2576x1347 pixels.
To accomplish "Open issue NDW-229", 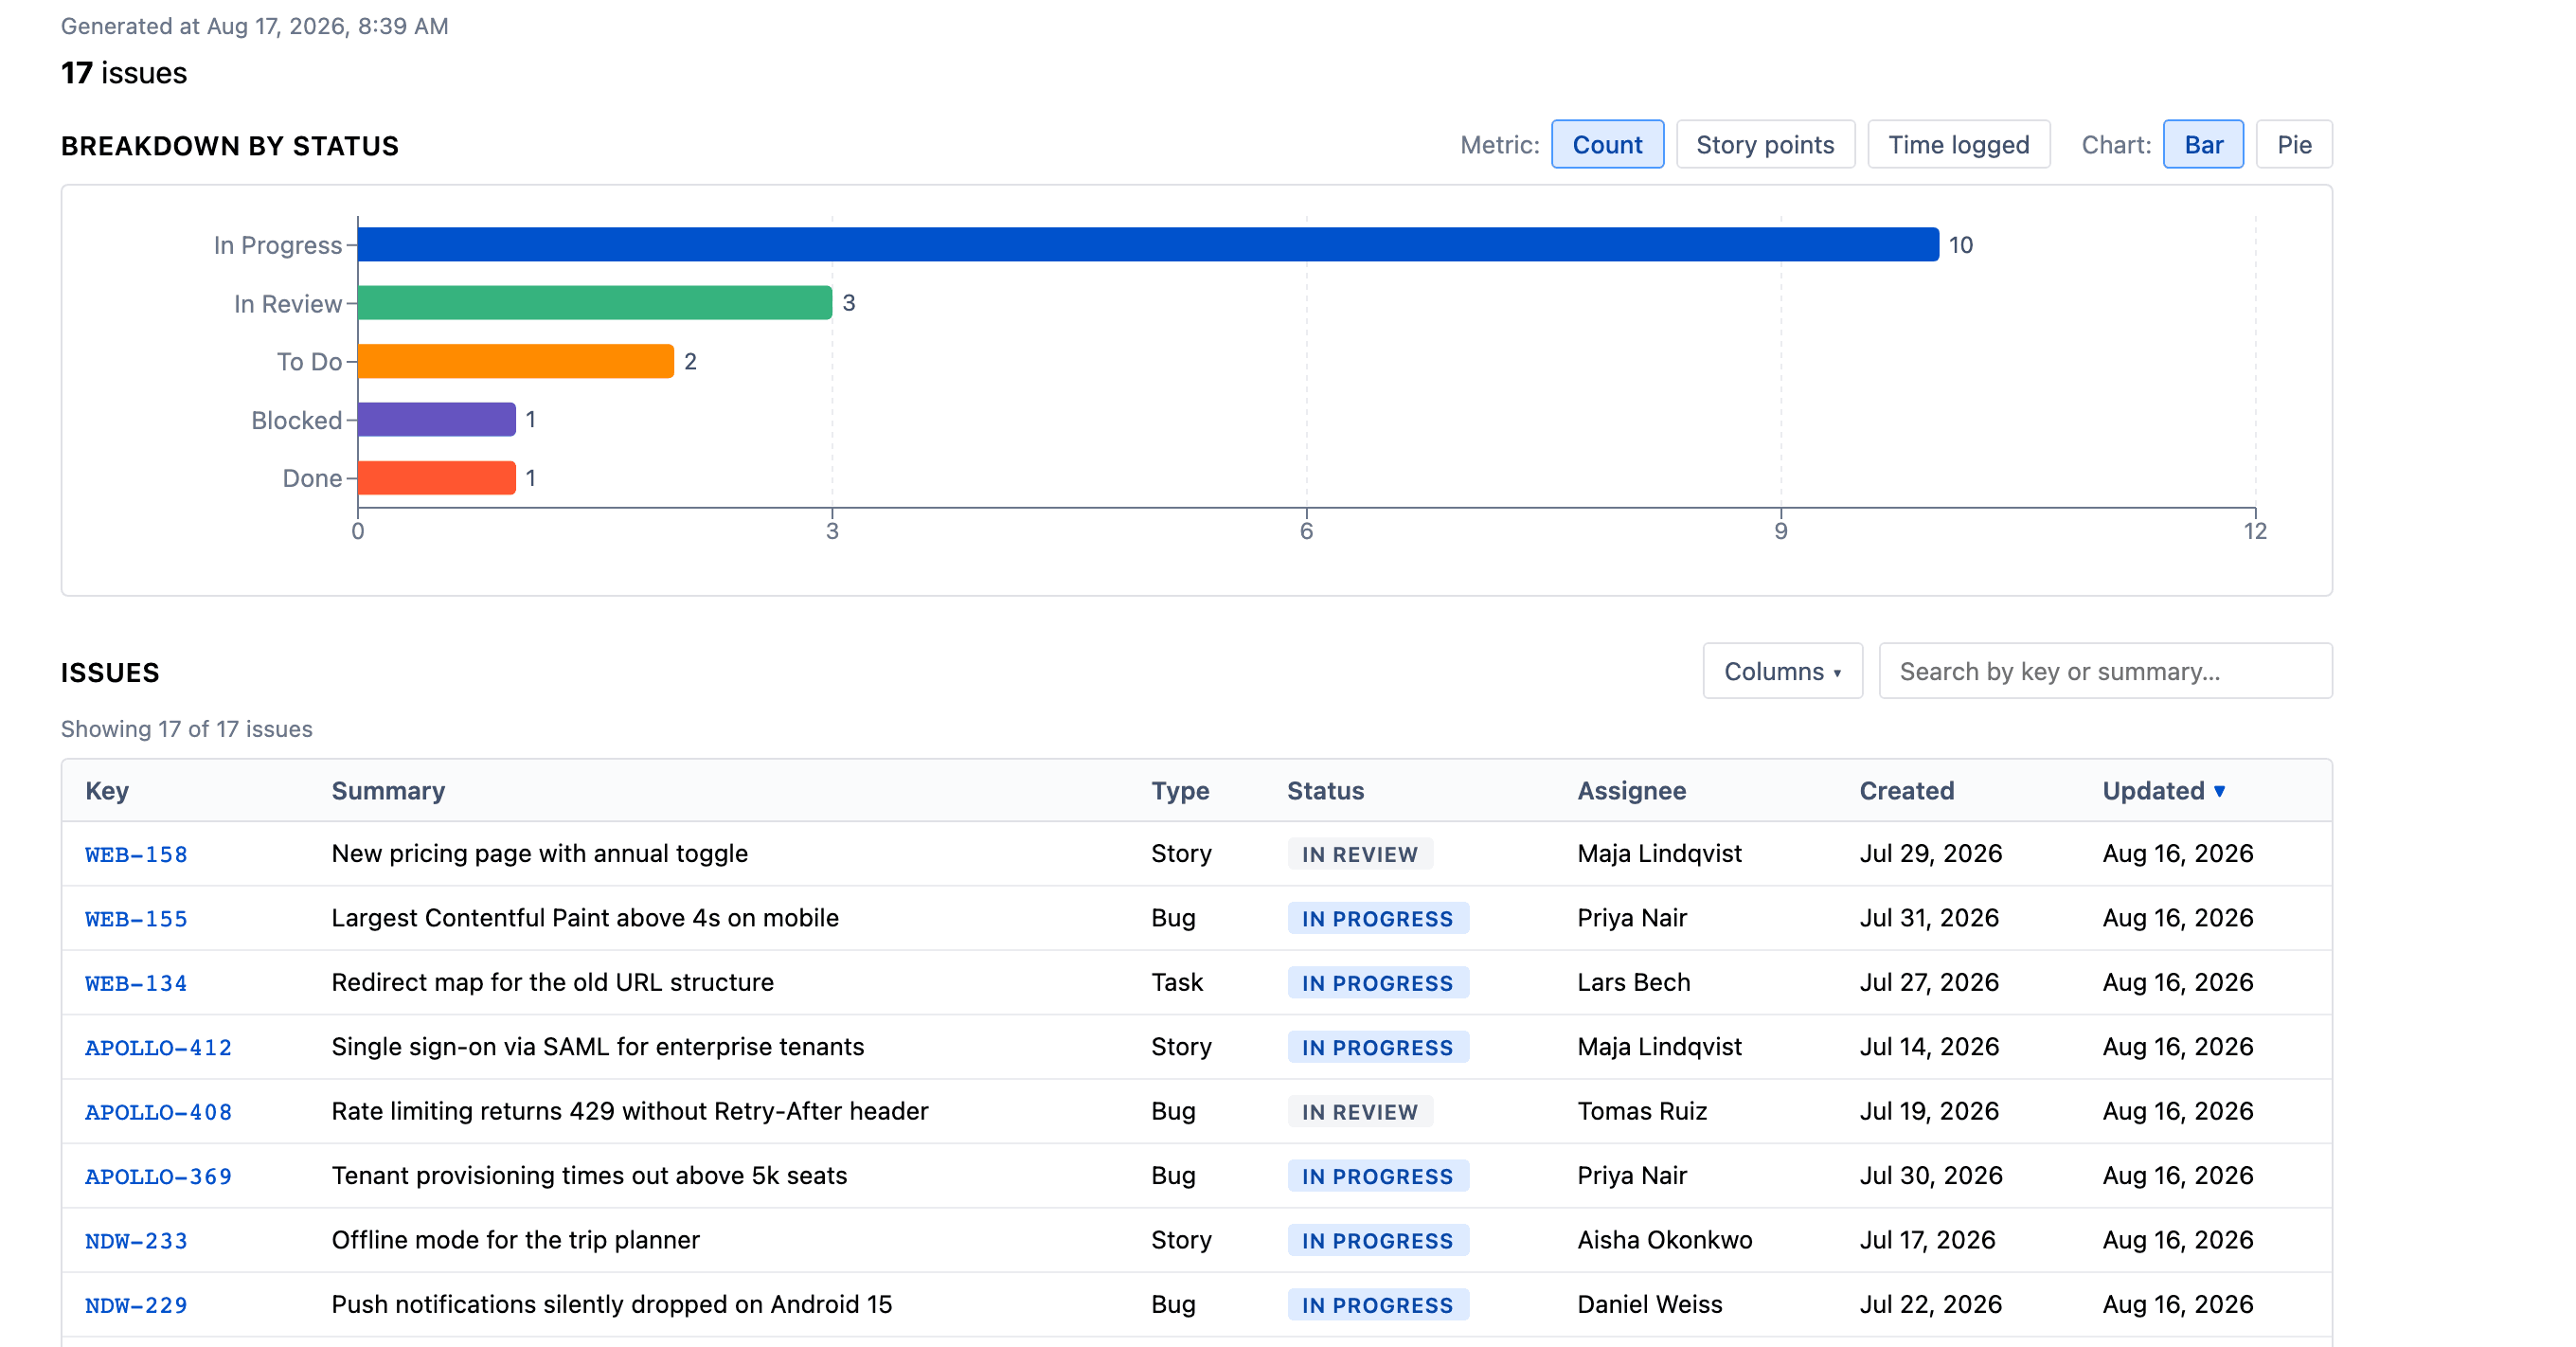I will (136, 1305).
